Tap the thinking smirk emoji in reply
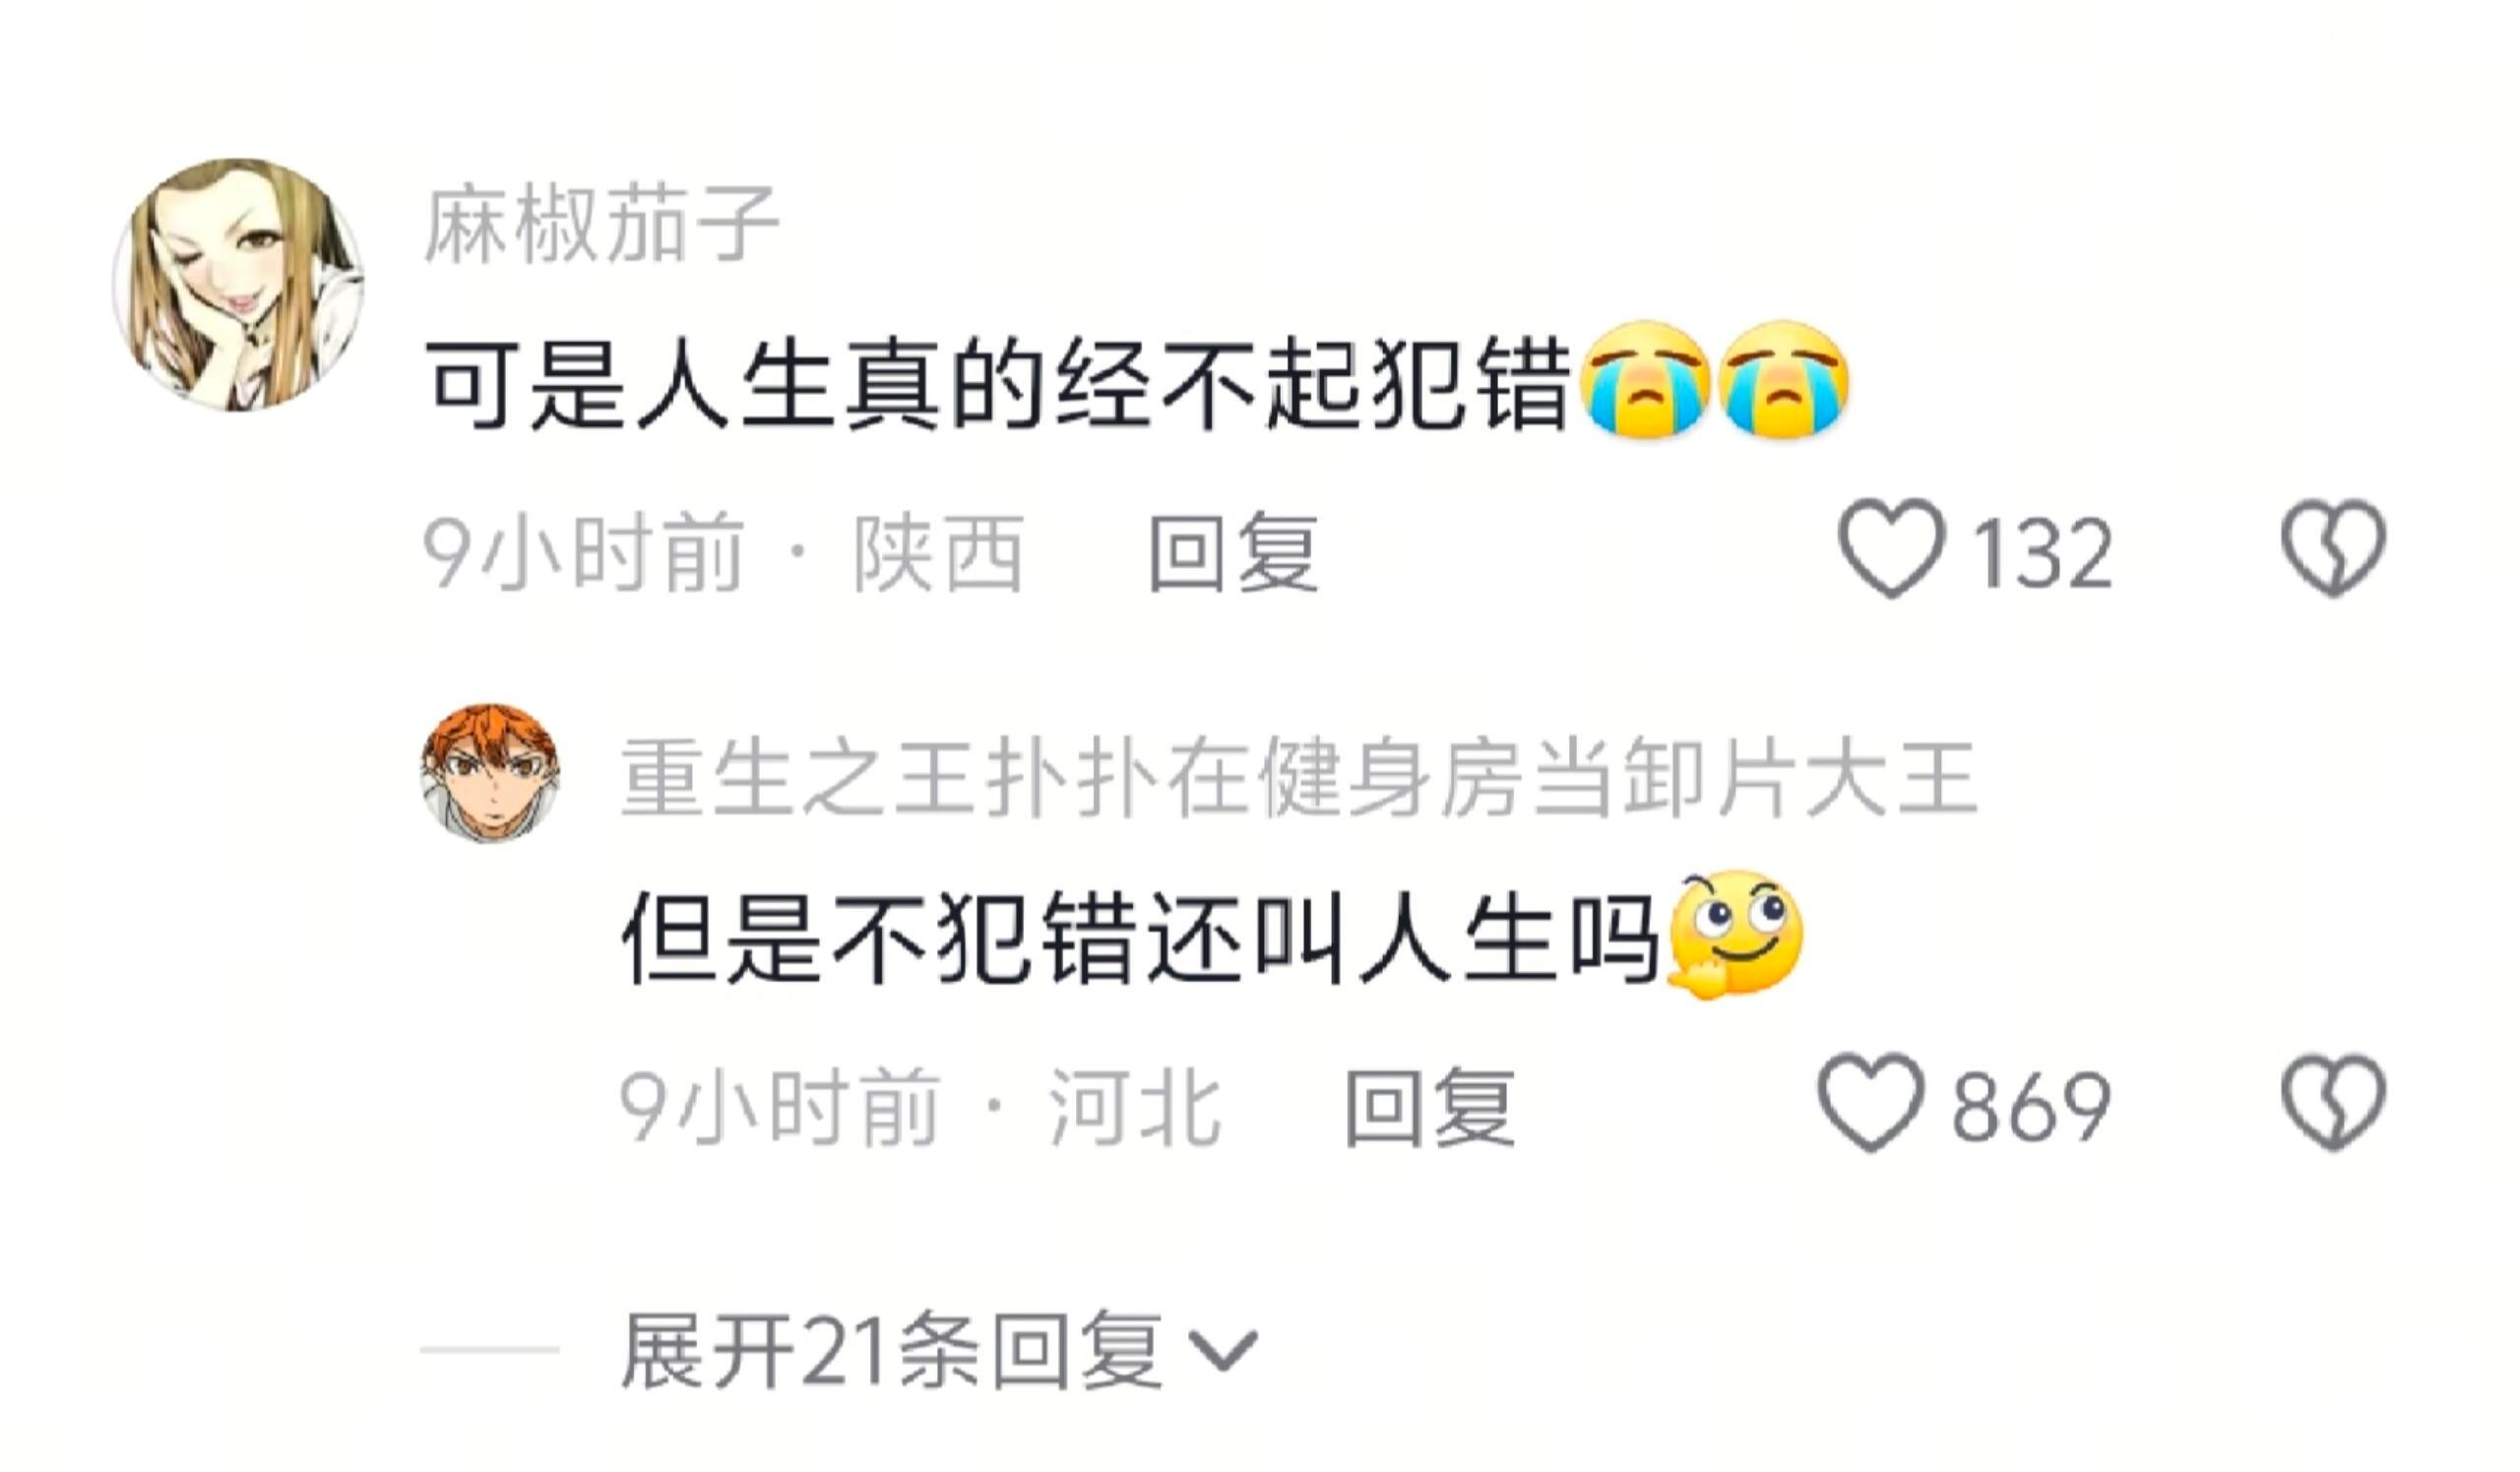The image size is (2520, 1472). pos(1733,935)
